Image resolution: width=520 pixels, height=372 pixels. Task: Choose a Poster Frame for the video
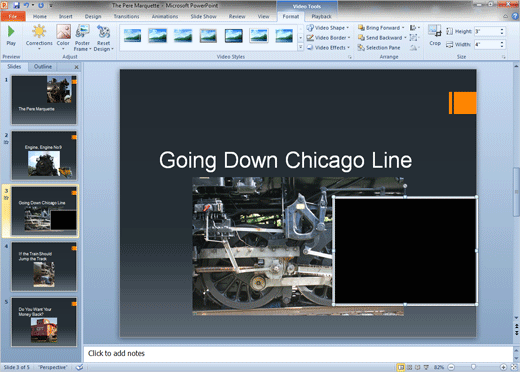point(82,37)
